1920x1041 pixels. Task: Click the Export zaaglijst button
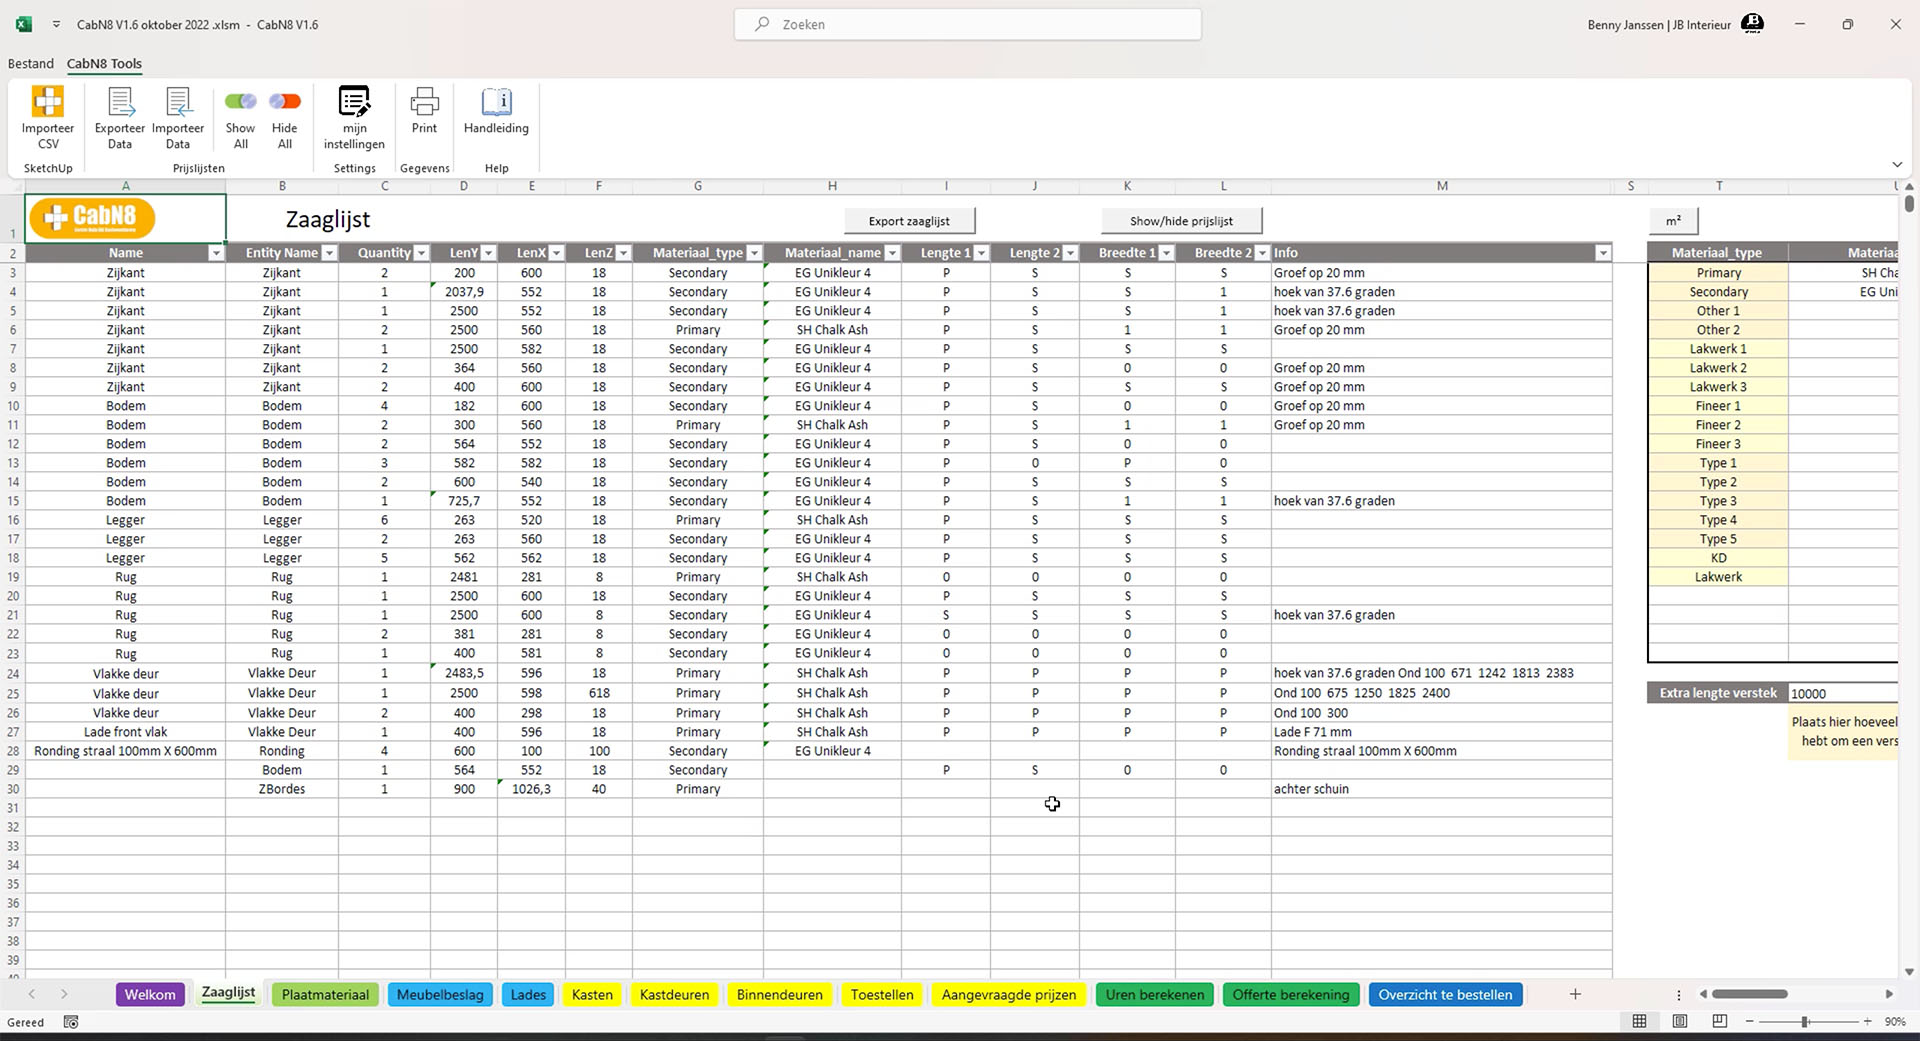909,220
